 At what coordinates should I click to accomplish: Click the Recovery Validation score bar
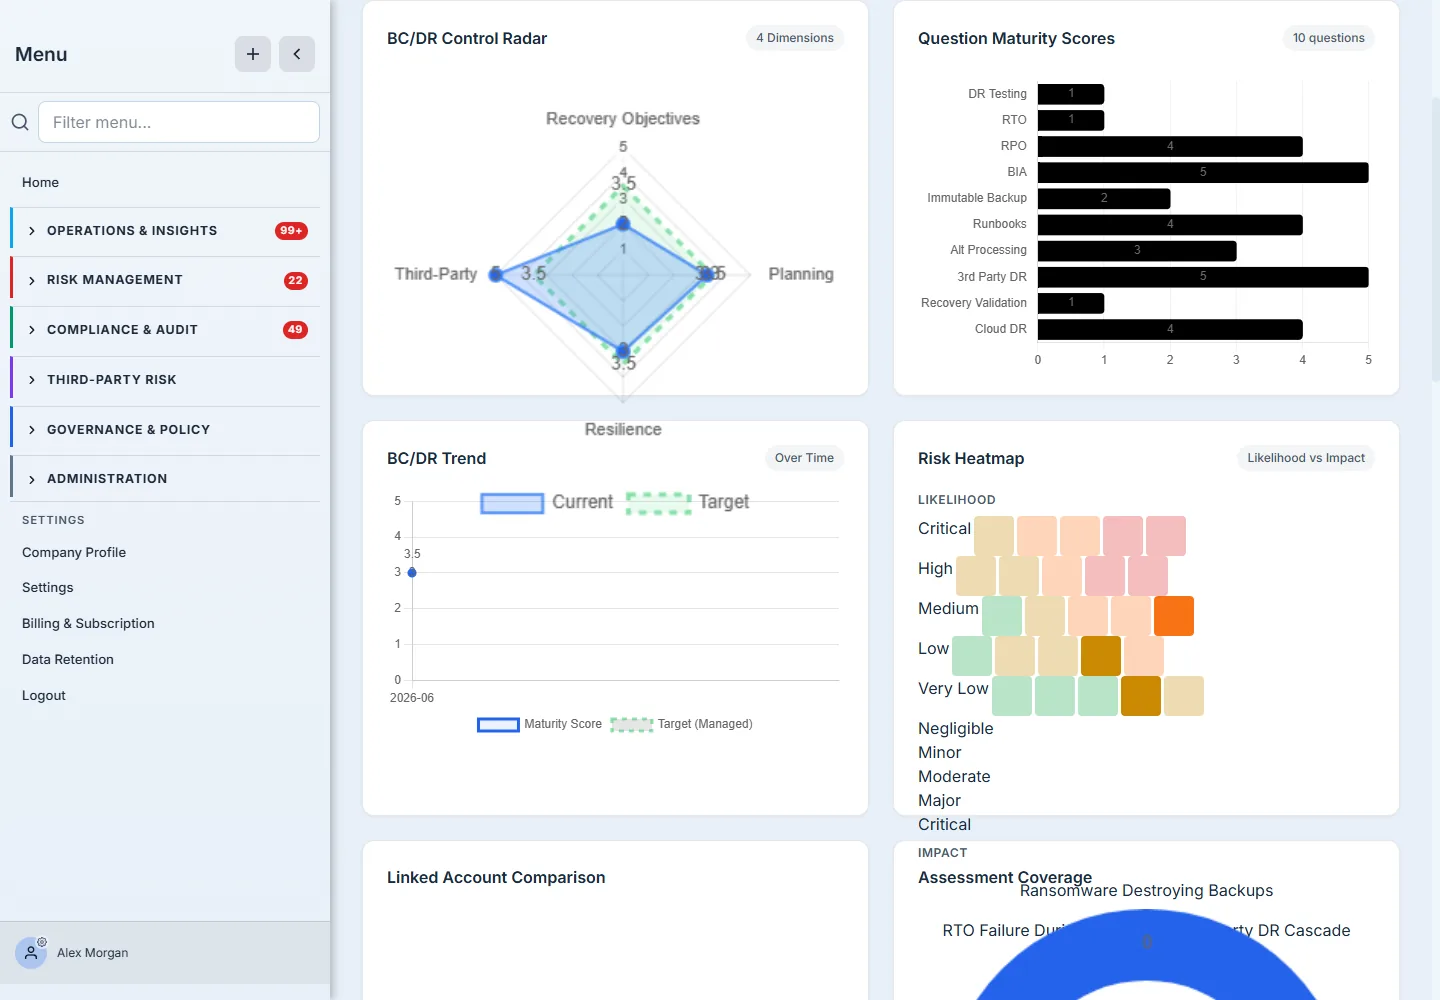point(1071,303)
